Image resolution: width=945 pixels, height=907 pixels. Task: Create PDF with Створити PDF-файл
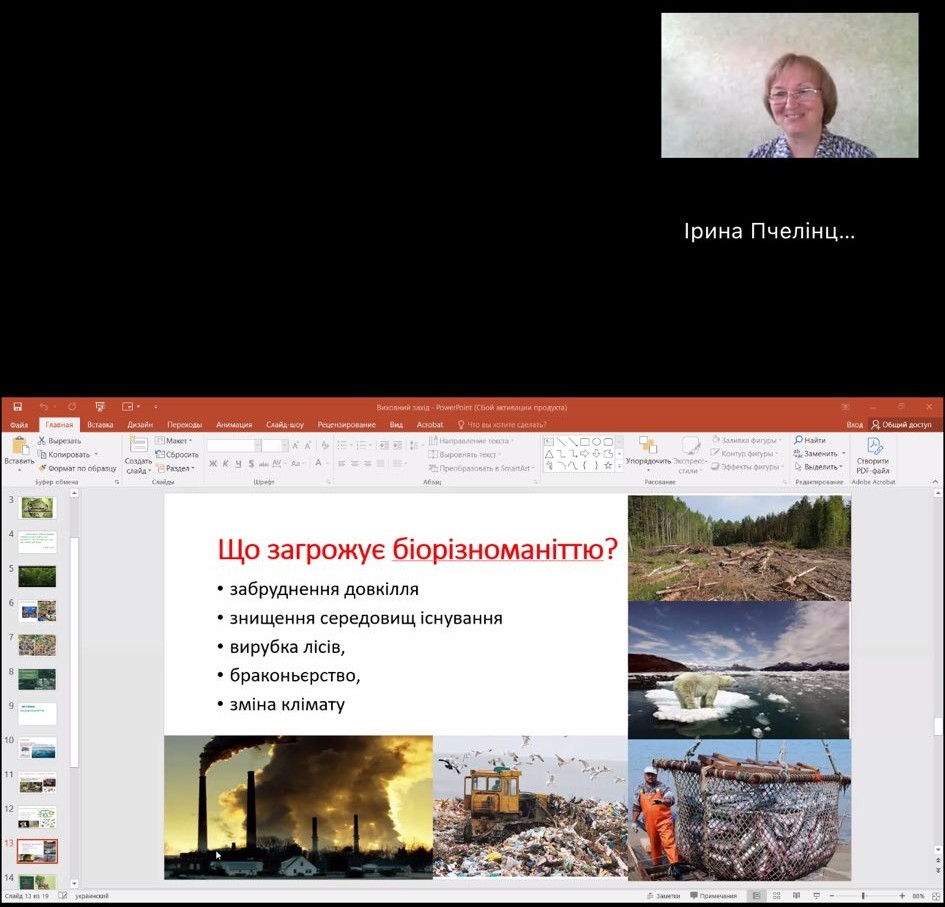tap(873, 456)
